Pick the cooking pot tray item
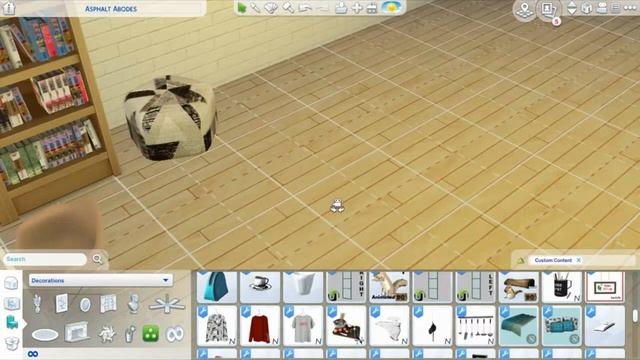This screenshot has height=360, width=640. click(346, 326)
